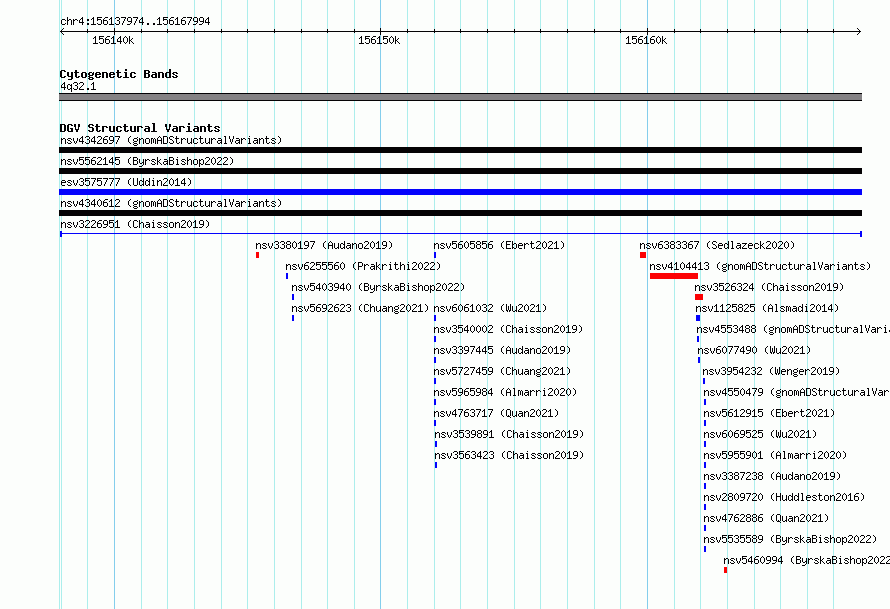890x609 pixels.
Task: Click nsv3526324 Chaisson2019 label
Action: pos(769,287)
